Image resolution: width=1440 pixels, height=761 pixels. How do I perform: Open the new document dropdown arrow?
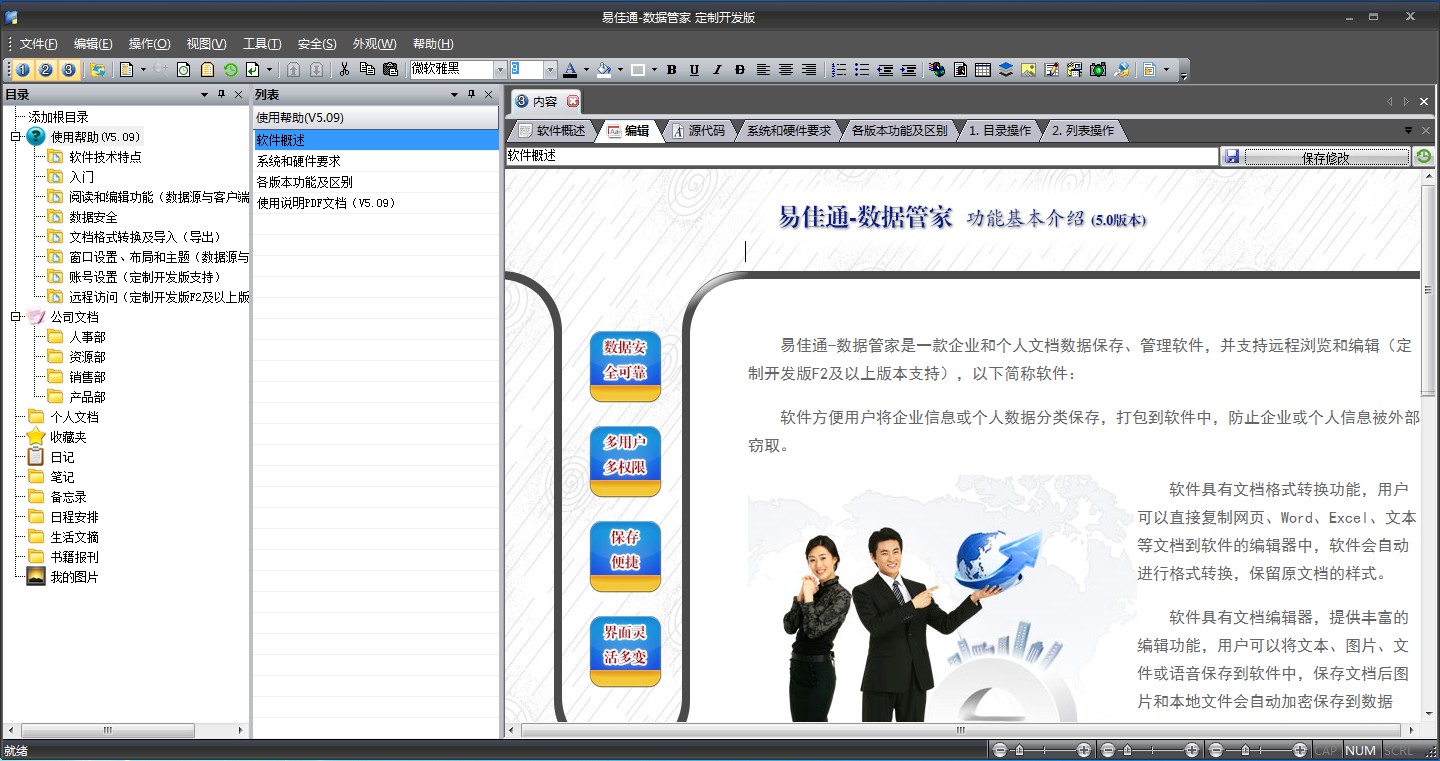pyautogui.click(x=143, y=70)
